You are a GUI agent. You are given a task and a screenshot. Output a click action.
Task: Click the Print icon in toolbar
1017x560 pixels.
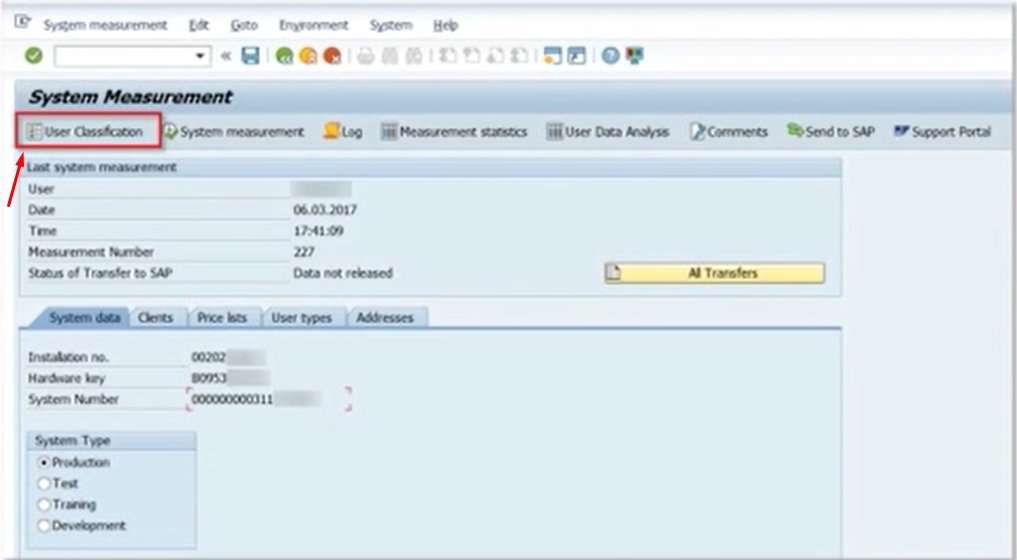(366, 56)
